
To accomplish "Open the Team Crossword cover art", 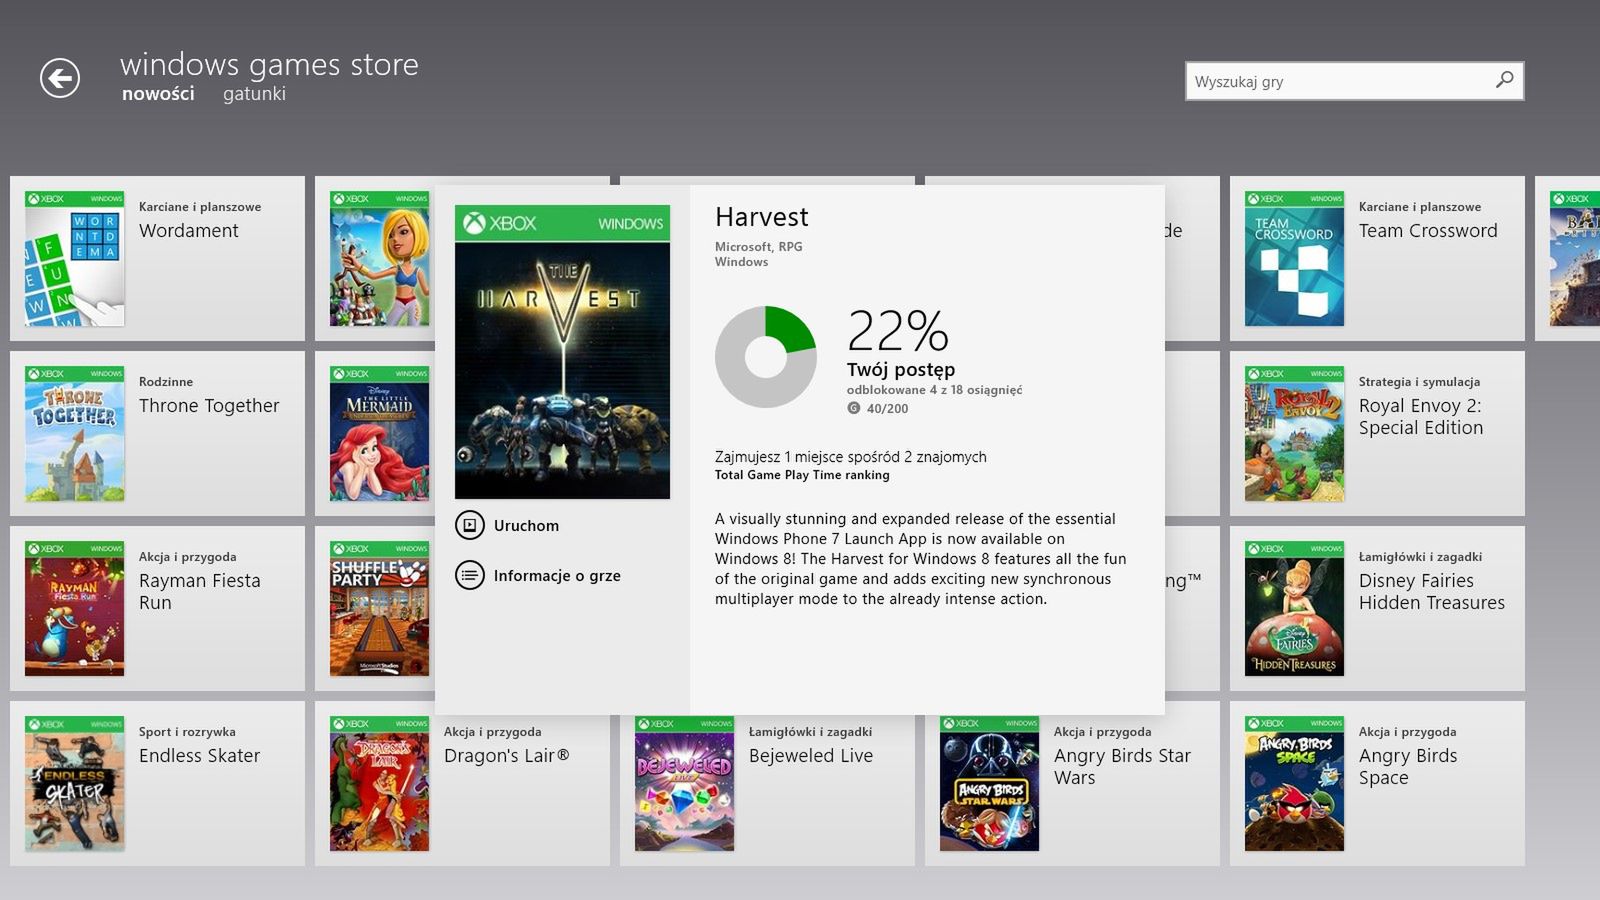I will click(1295, 258).
